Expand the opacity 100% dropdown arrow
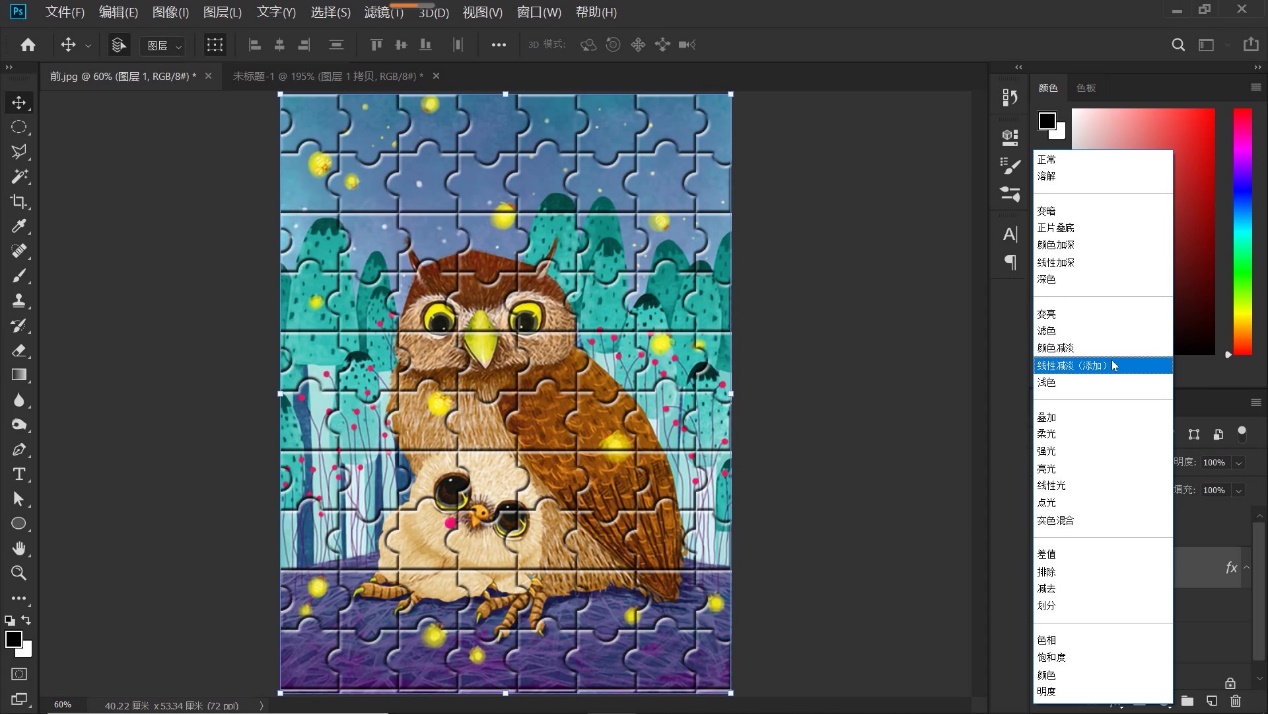This screenshot has width=1268, height=714. pyautogui.click(x=1238, y=463)
